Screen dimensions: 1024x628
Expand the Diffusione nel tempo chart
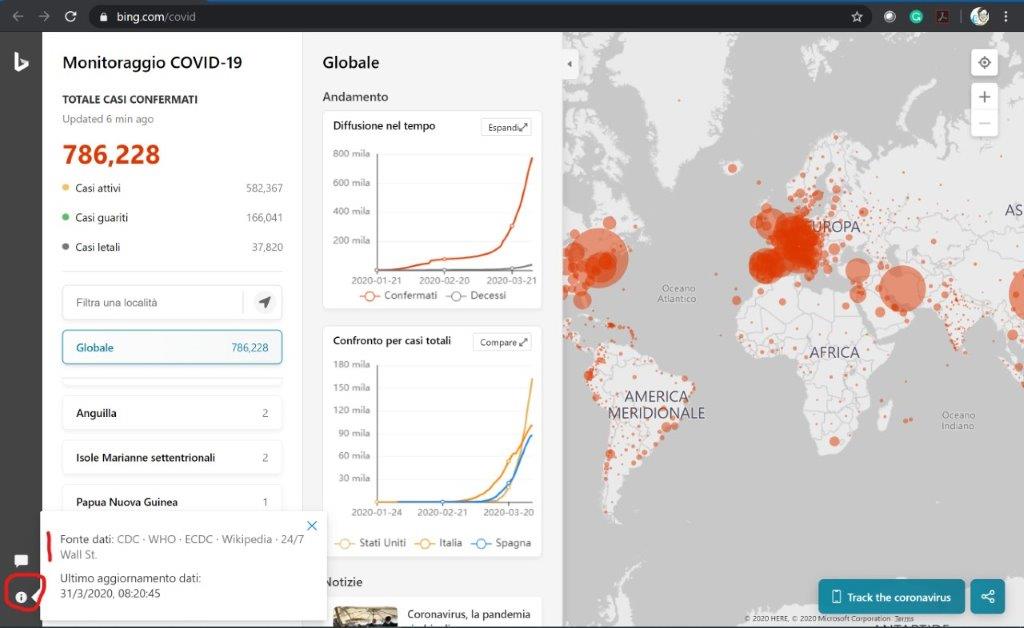click(506, 127)
